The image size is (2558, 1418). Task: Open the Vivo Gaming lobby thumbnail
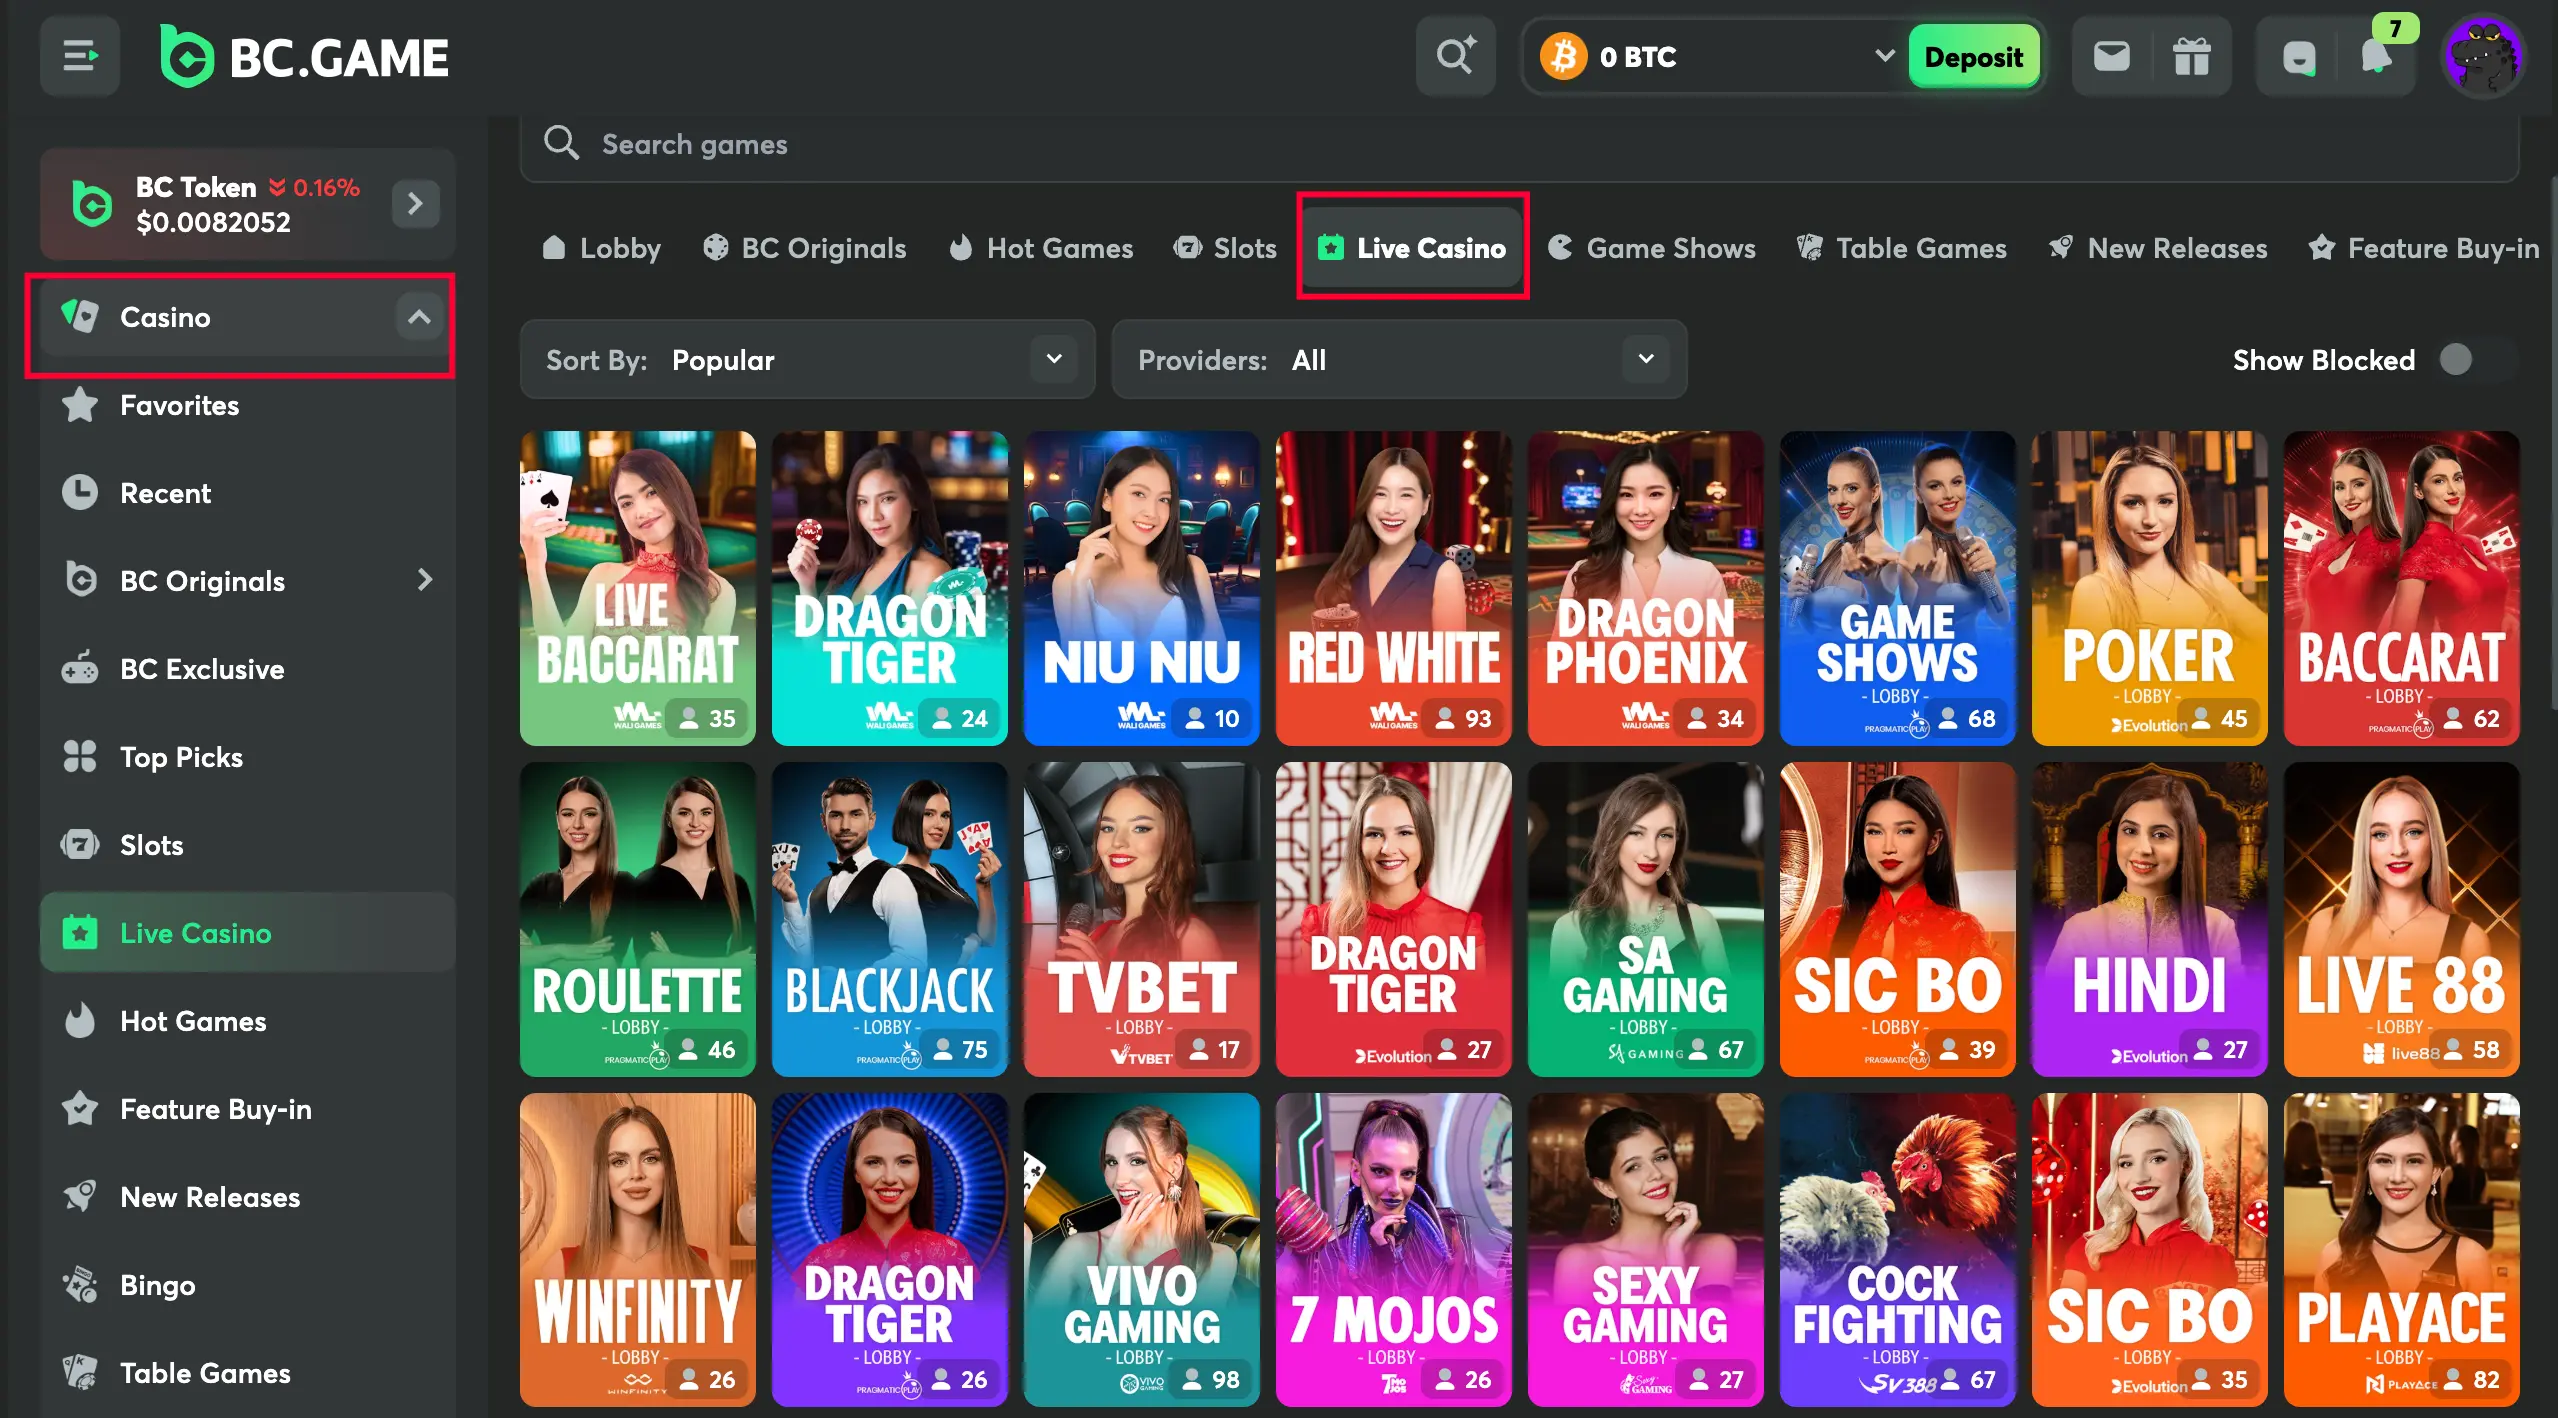tap(1142, 1250)
